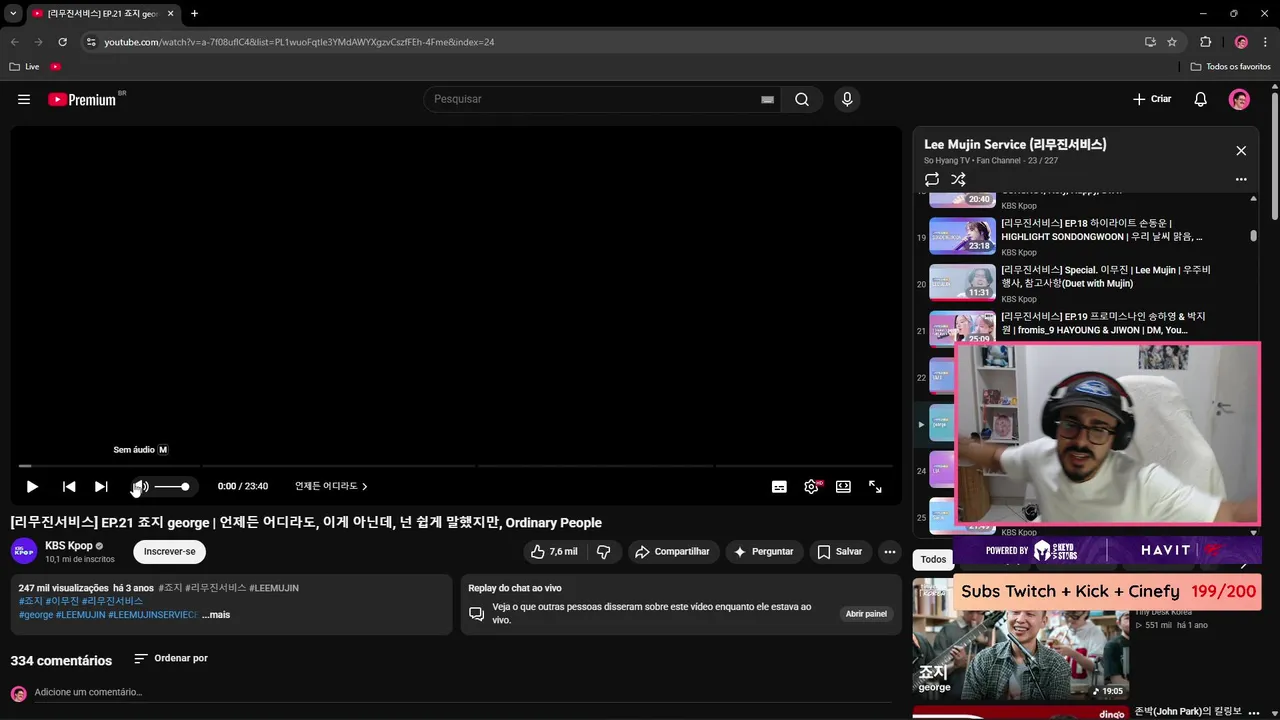Open playlist more options ellipsis

click(1241, 180)
